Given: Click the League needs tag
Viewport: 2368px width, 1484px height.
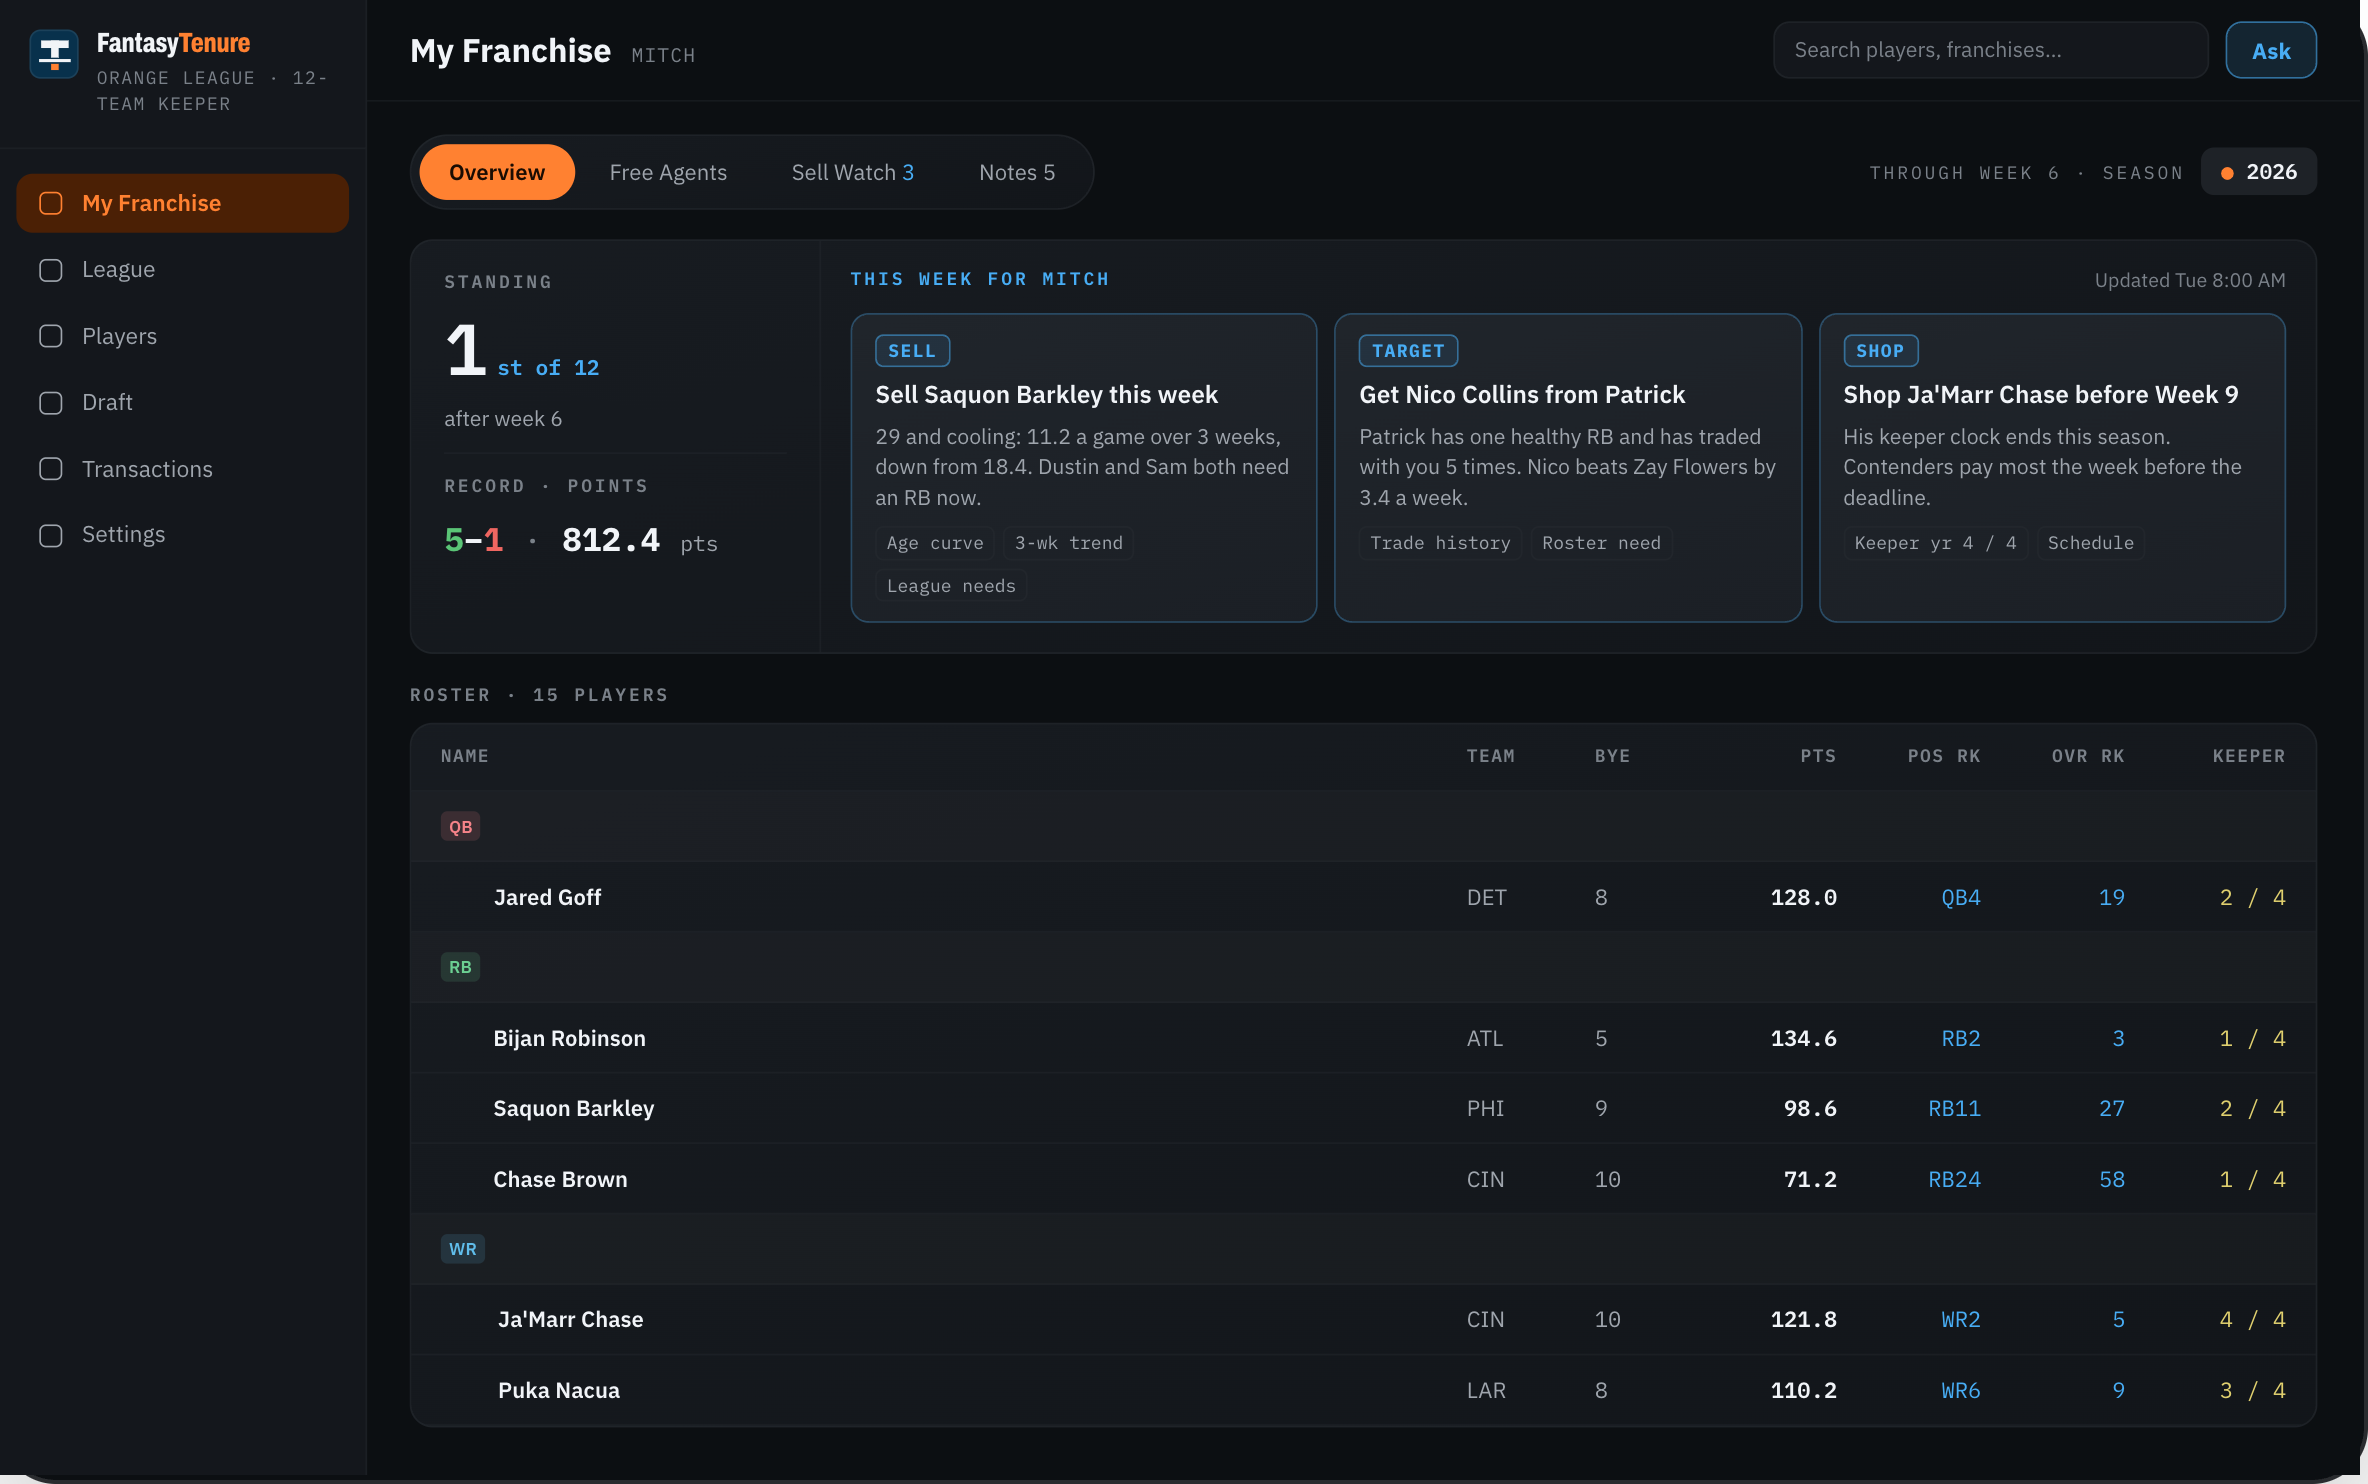Looking at the screenshot, I should (951, 586).
